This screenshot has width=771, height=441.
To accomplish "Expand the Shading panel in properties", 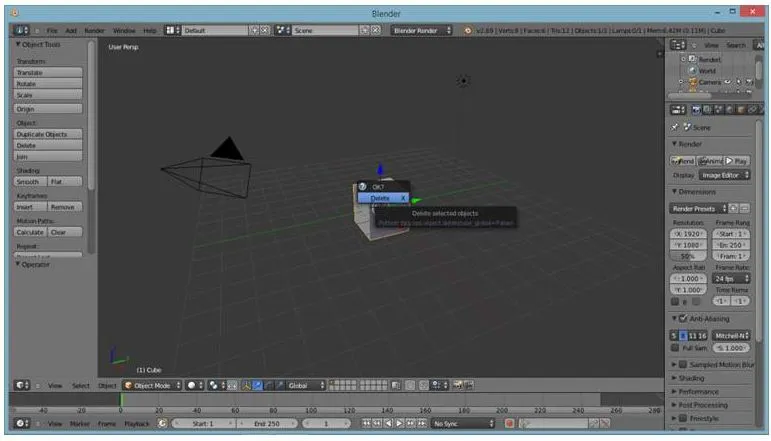I will [691, 378].
